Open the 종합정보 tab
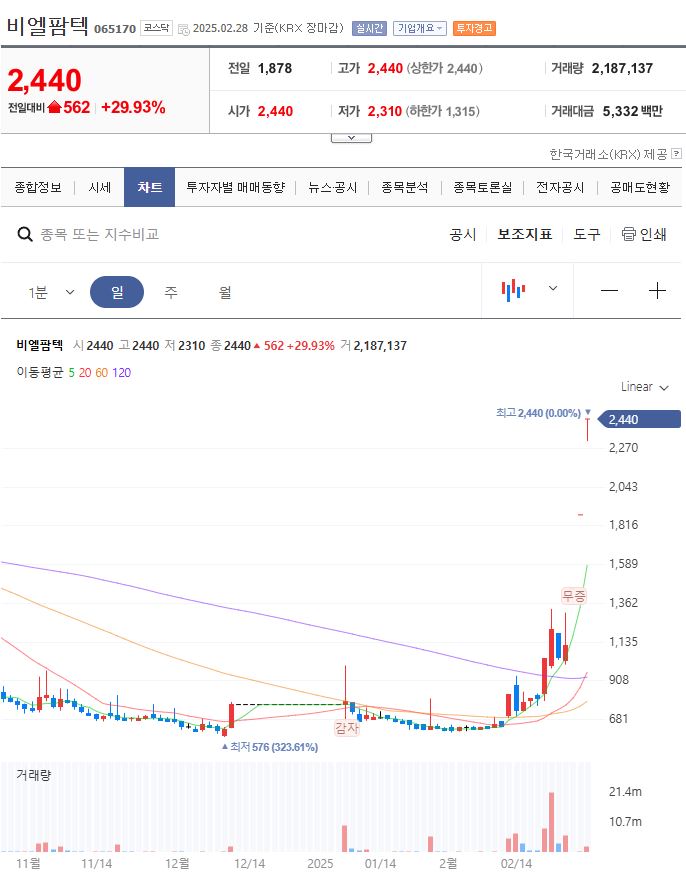686x894 pixels. point(38,187)
